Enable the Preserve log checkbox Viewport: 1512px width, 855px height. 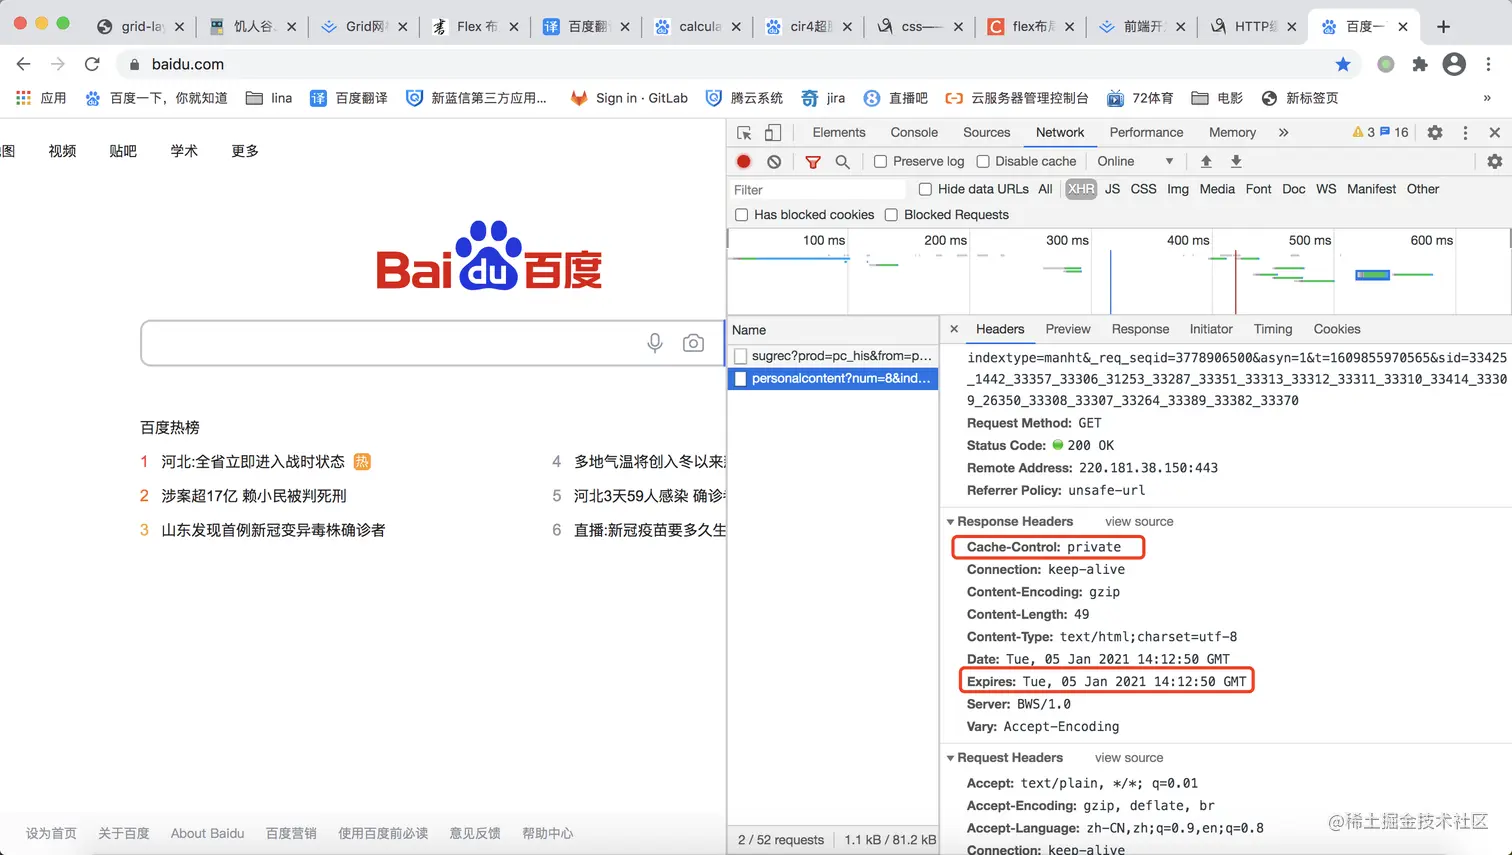coord(880,161)
